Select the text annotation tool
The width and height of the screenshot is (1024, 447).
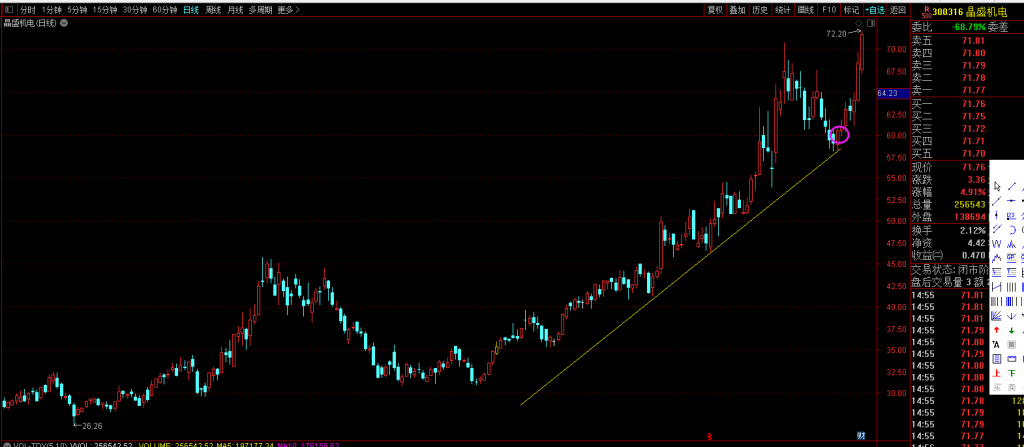click(x=997, y=344)
